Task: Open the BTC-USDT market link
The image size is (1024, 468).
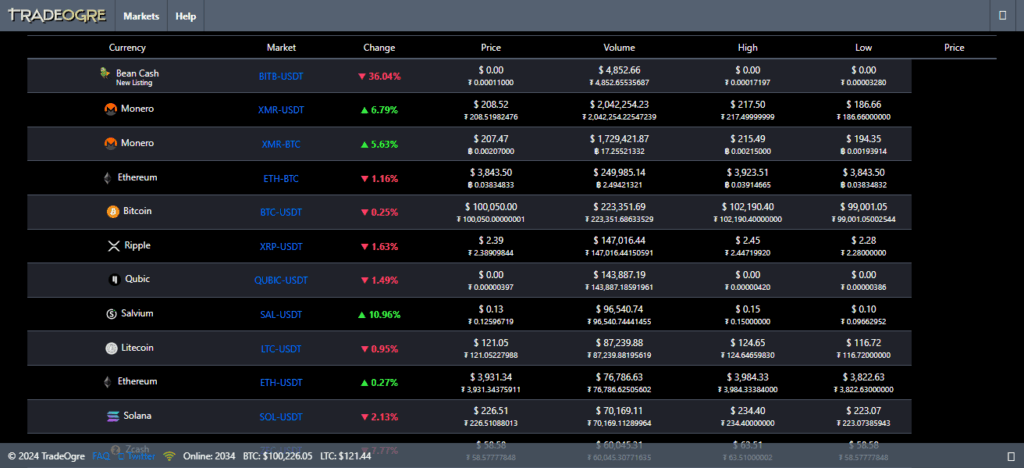Action: pos(281,212)
